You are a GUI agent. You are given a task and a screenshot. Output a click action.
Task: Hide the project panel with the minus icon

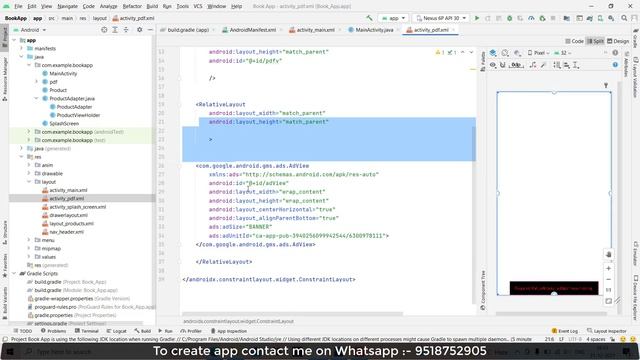point(150,30)
